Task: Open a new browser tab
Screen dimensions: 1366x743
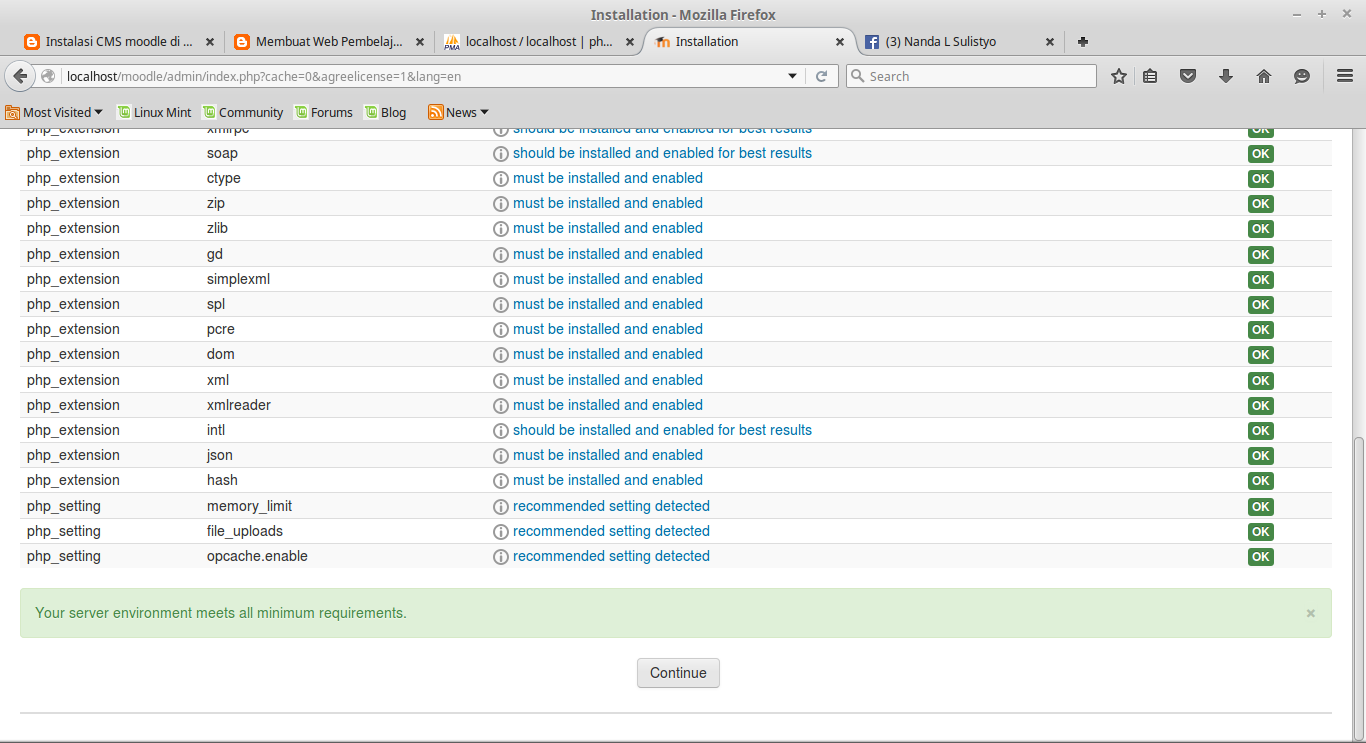Action: pos(1082,41)
